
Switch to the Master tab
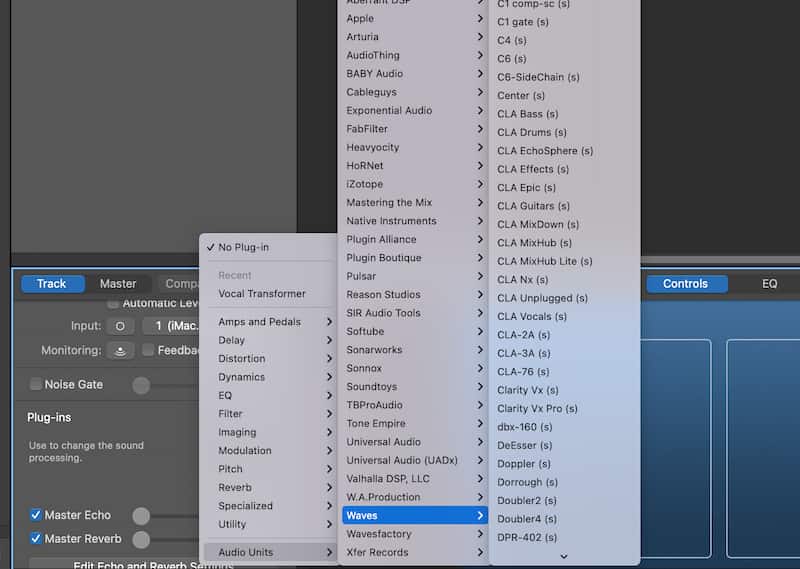tap(118, 284)
